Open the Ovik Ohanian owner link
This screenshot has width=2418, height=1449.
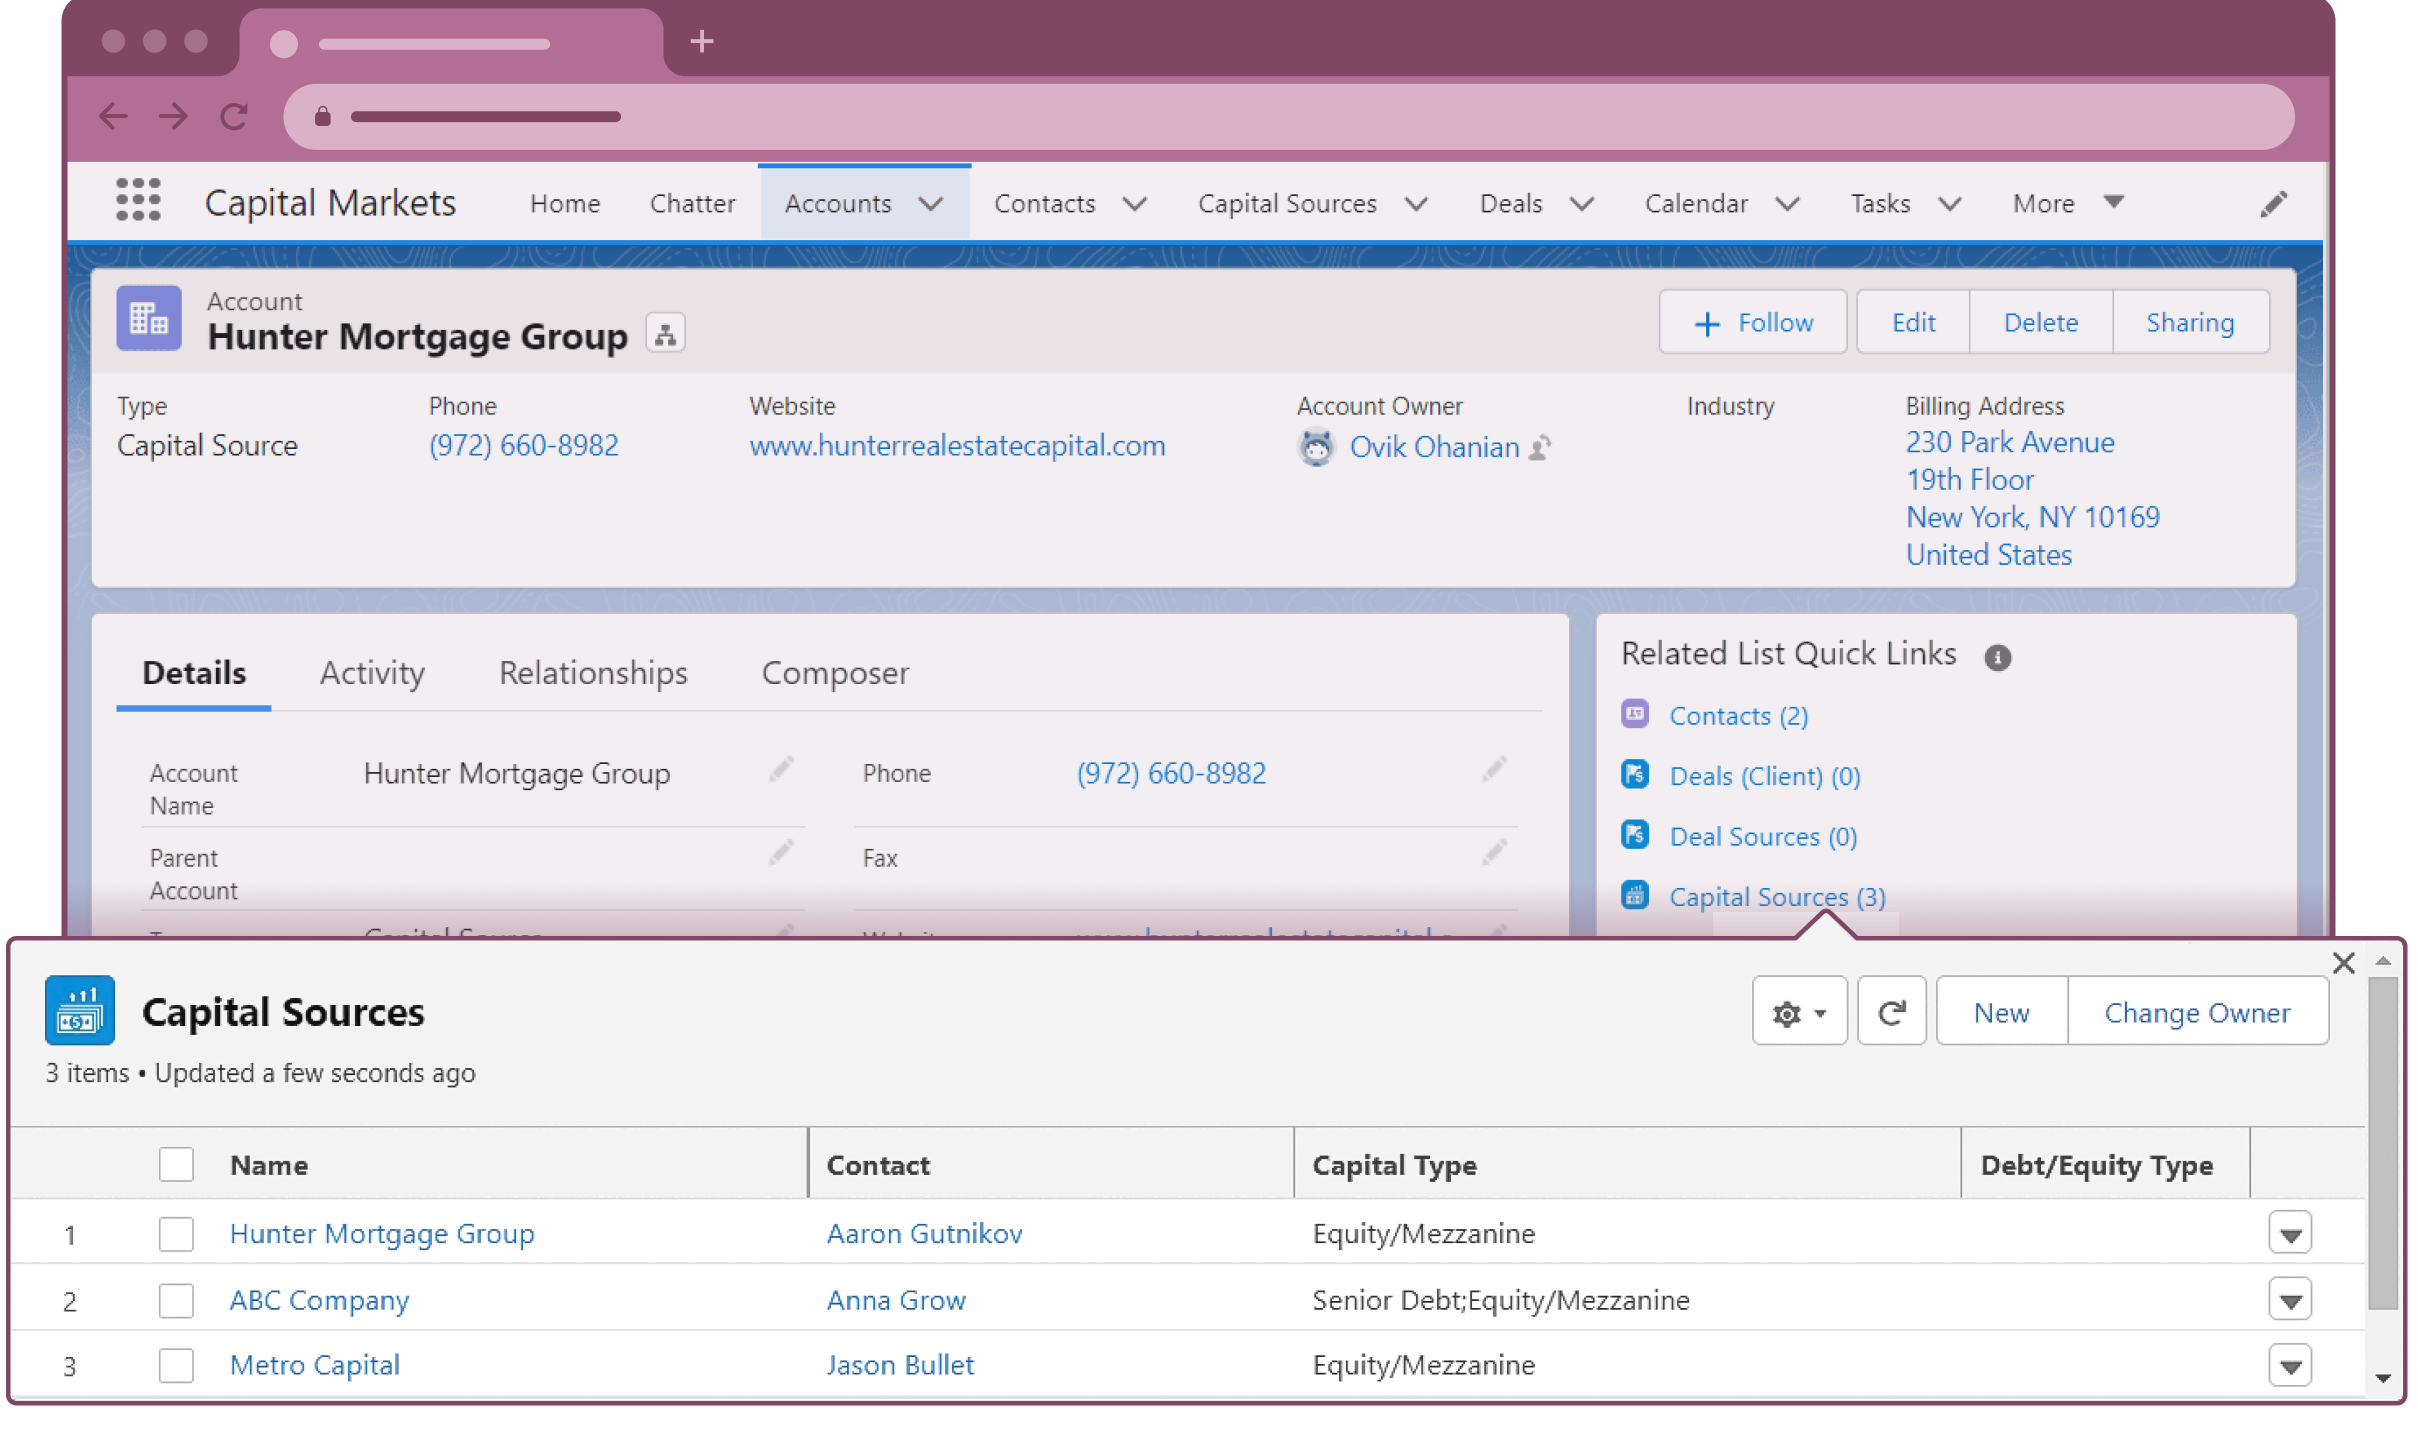[x=1434, y=447]
